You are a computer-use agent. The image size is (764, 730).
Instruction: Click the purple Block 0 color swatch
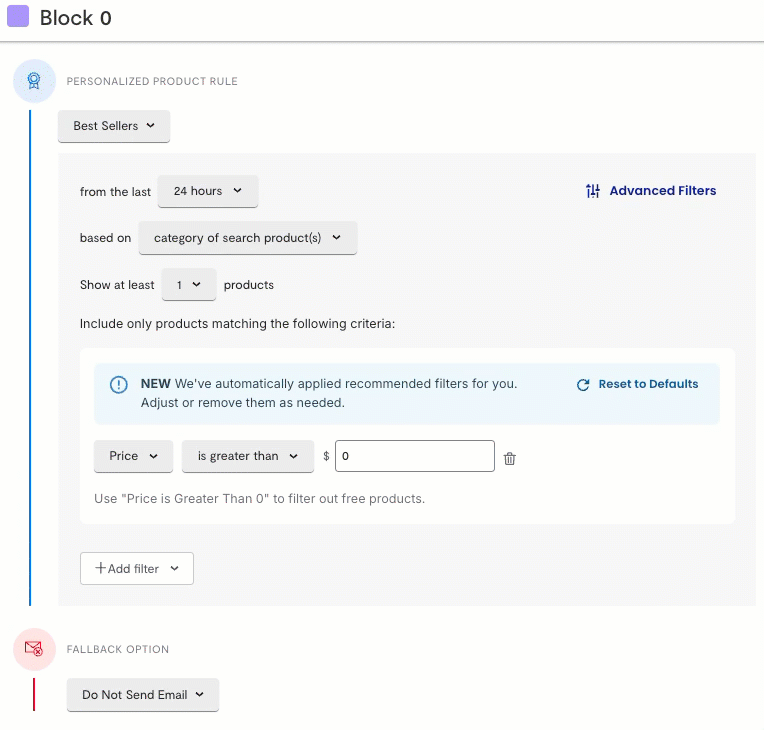tap(18, 17)
